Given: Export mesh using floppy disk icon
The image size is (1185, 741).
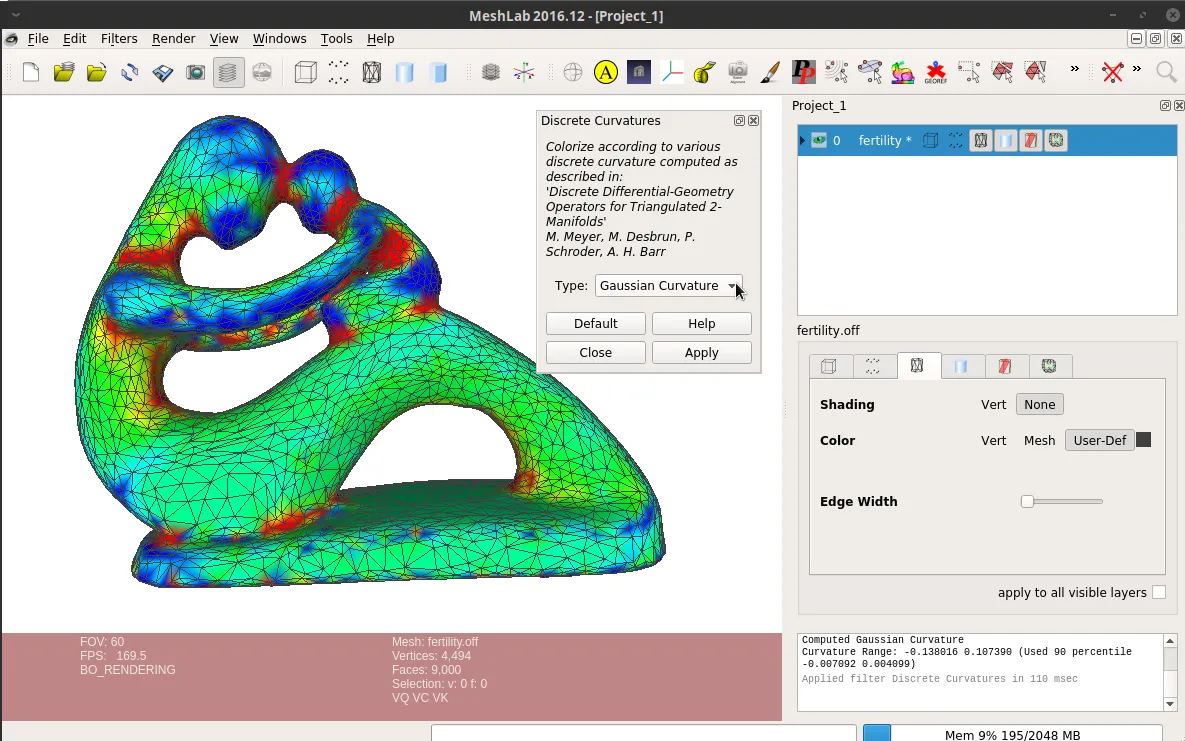Looking at the screenshot, I should point(162,73).
